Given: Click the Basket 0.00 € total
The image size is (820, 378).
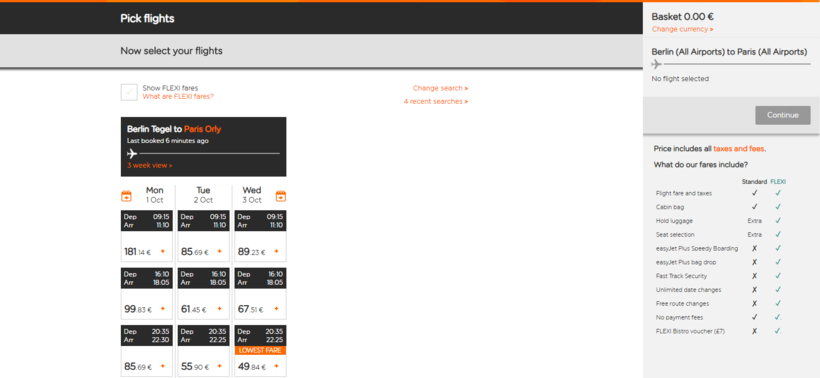Looking at the screenshot, I should coord(682,17).
